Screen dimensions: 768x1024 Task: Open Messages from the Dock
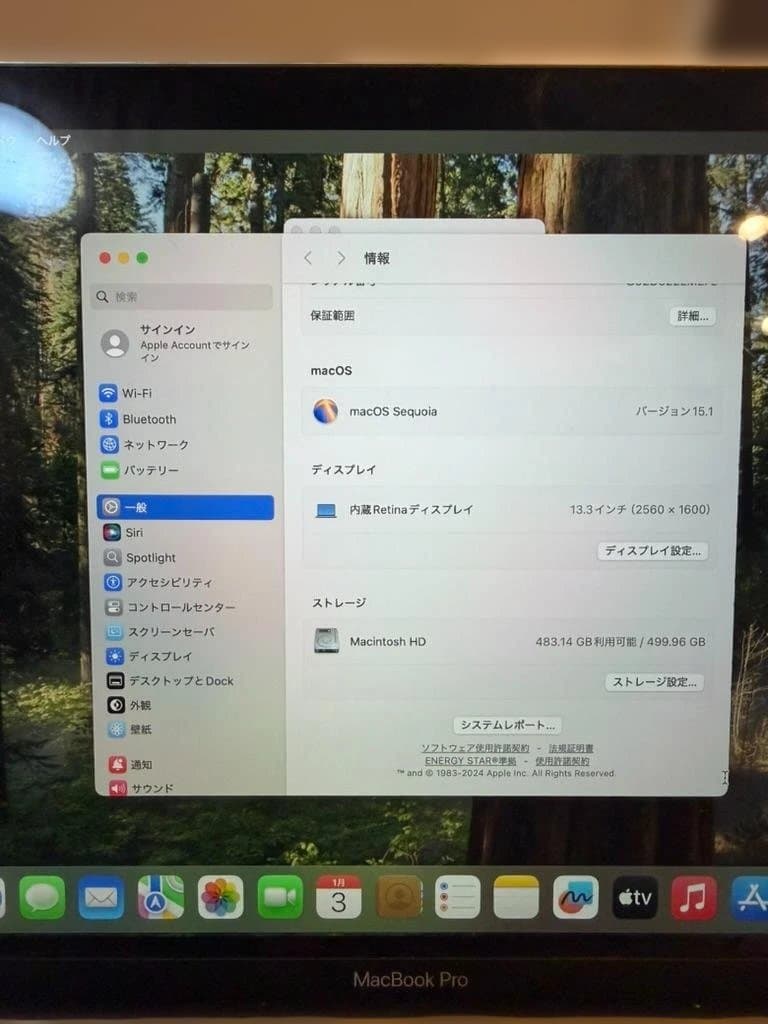click(x=42, y=897)
